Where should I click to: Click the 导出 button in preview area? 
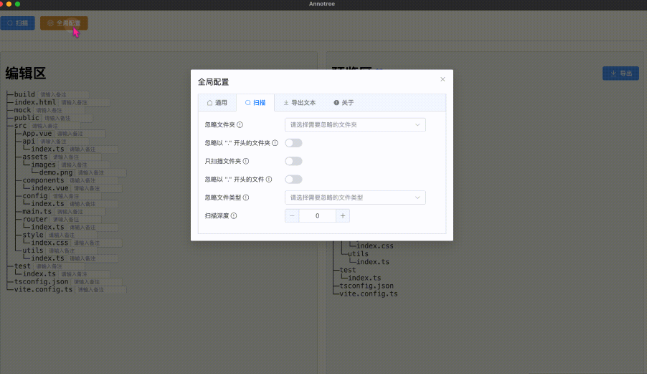click(621, 73)
